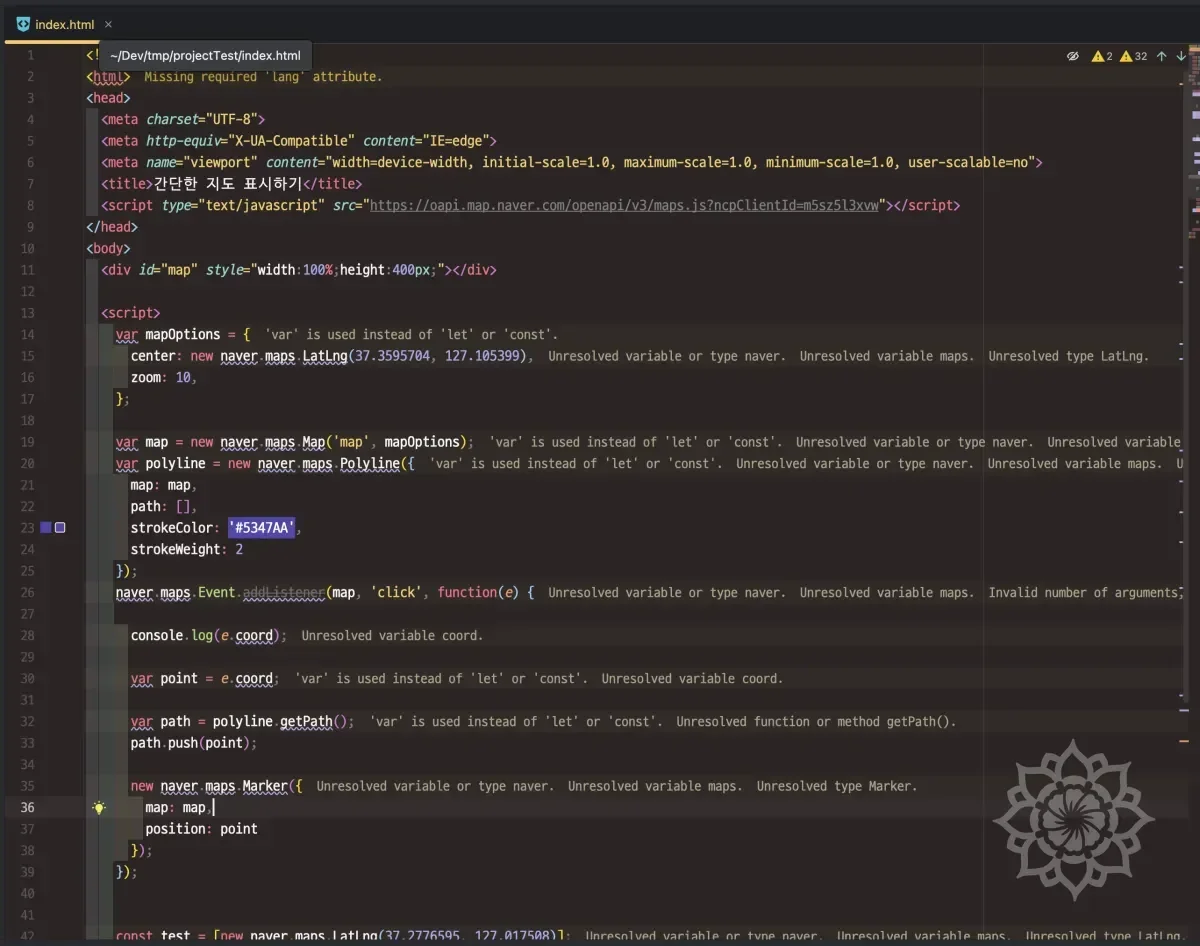The height and width of the screenshot is (946, 1200).
Task: Click the struck-through addListener method name
Action: 284,592
